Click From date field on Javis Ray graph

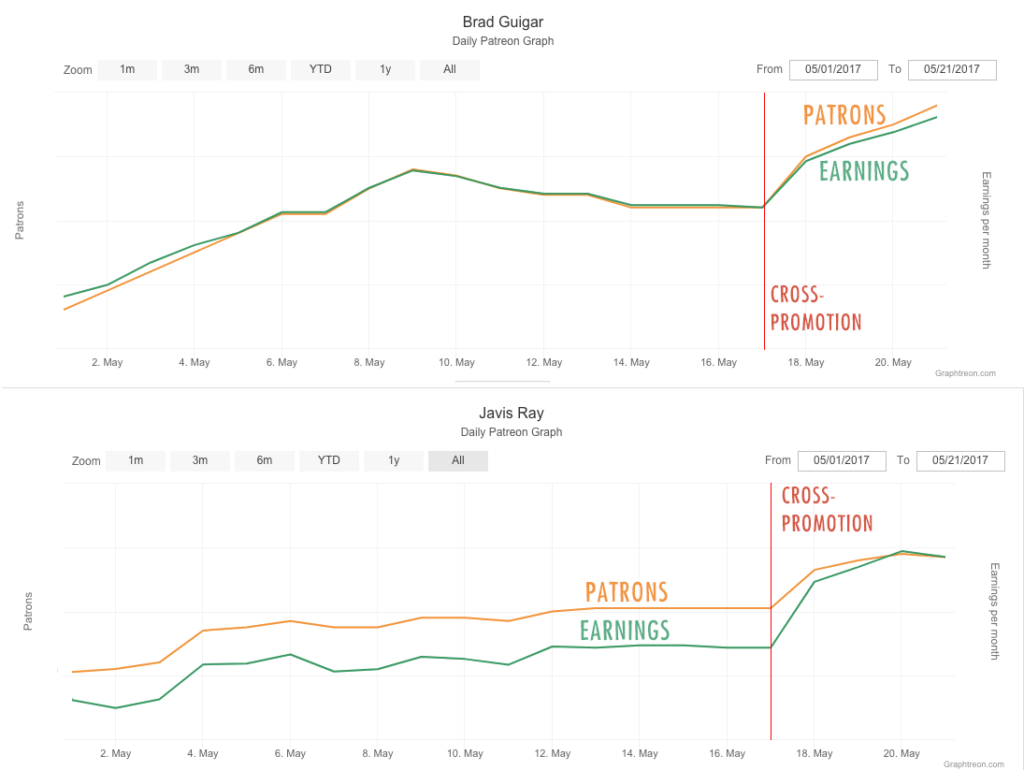[841, 461]
